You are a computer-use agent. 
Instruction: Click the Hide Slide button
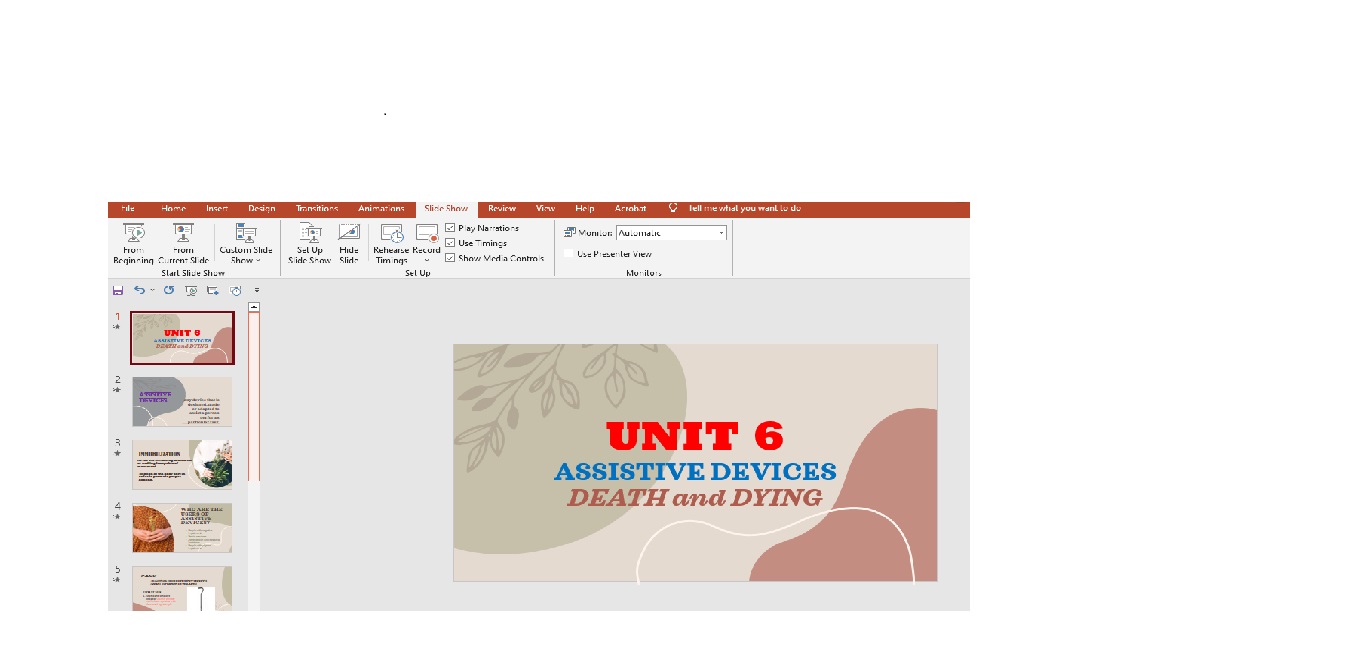click(x=349, y=243)
